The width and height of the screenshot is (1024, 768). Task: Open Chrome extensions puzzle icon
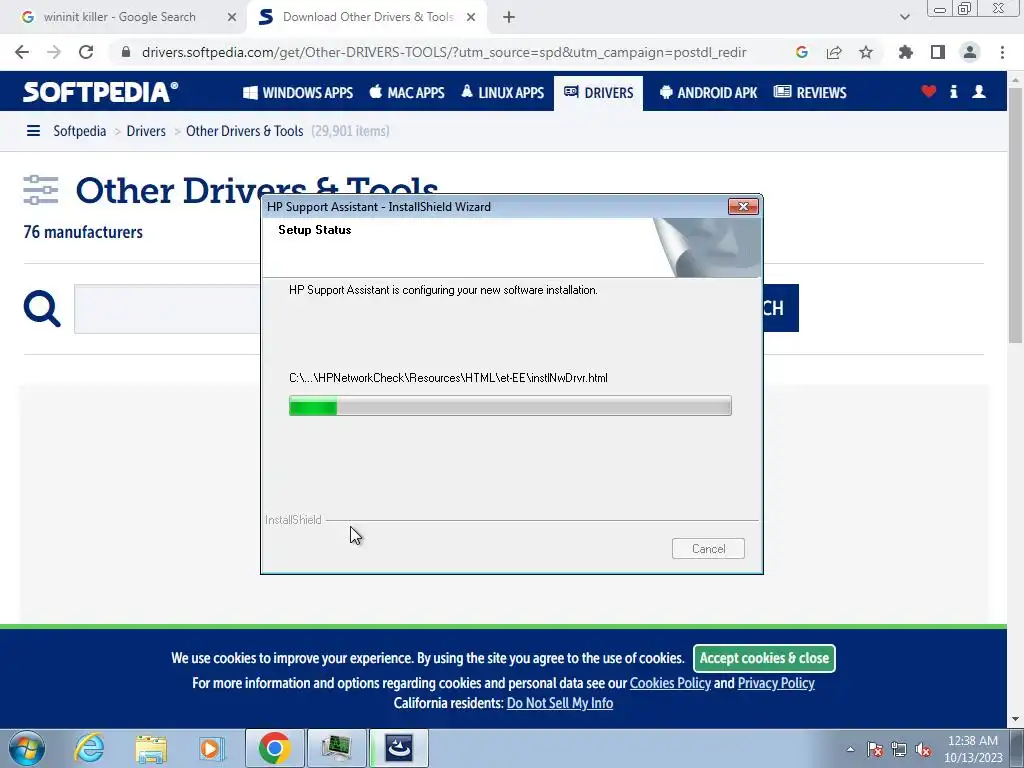(x=906, y=52)
